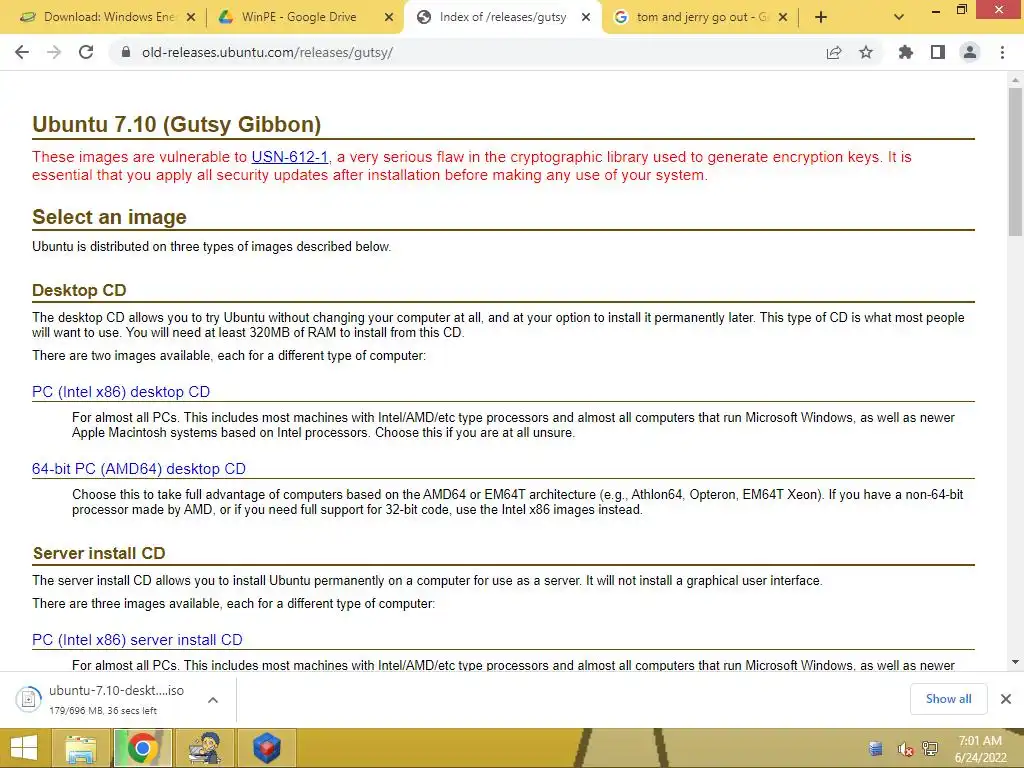1024x768 pixels.
Task: Click the address bar URL
Action: (267, 52)
